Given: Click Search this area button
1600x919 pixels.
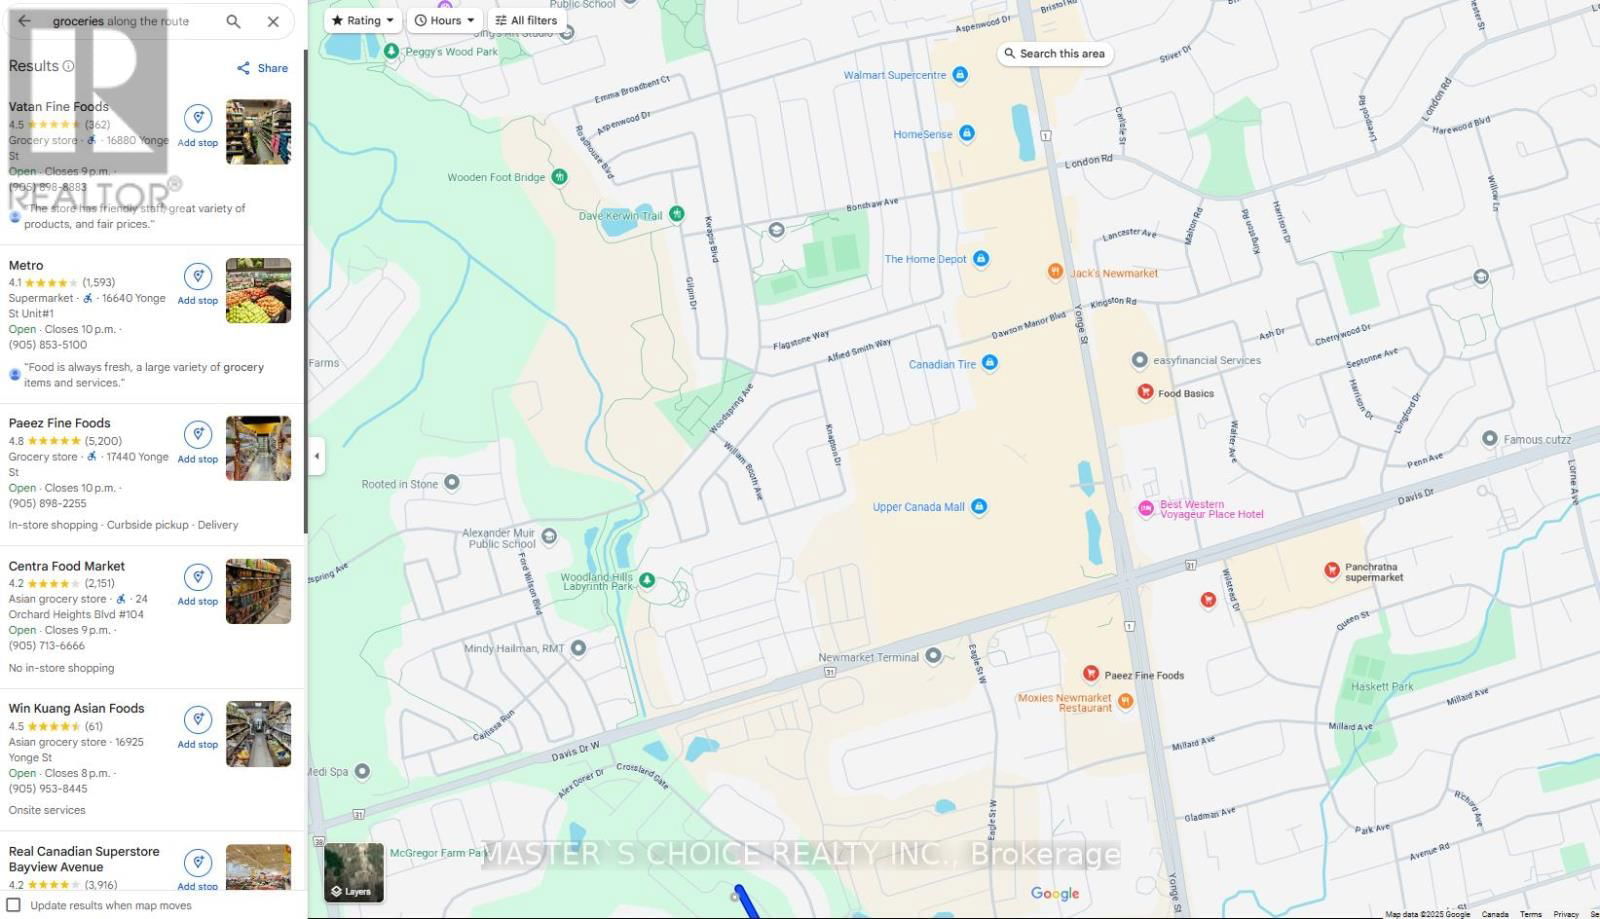Looking at the screenshot, I should (1055, 54).
